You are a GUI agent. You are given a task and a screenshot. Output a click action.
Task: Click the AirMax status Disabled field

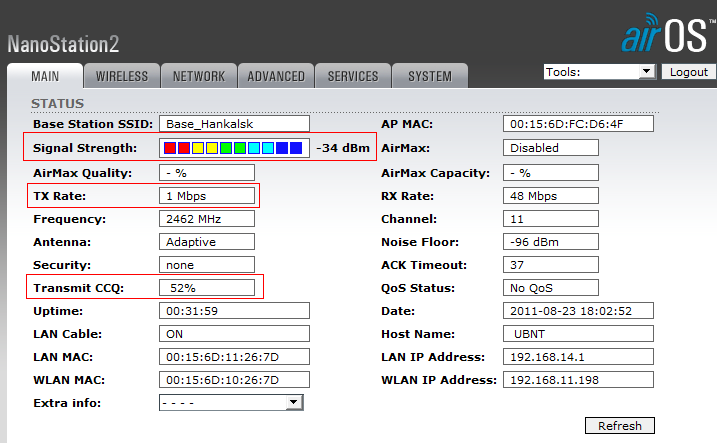551,148
